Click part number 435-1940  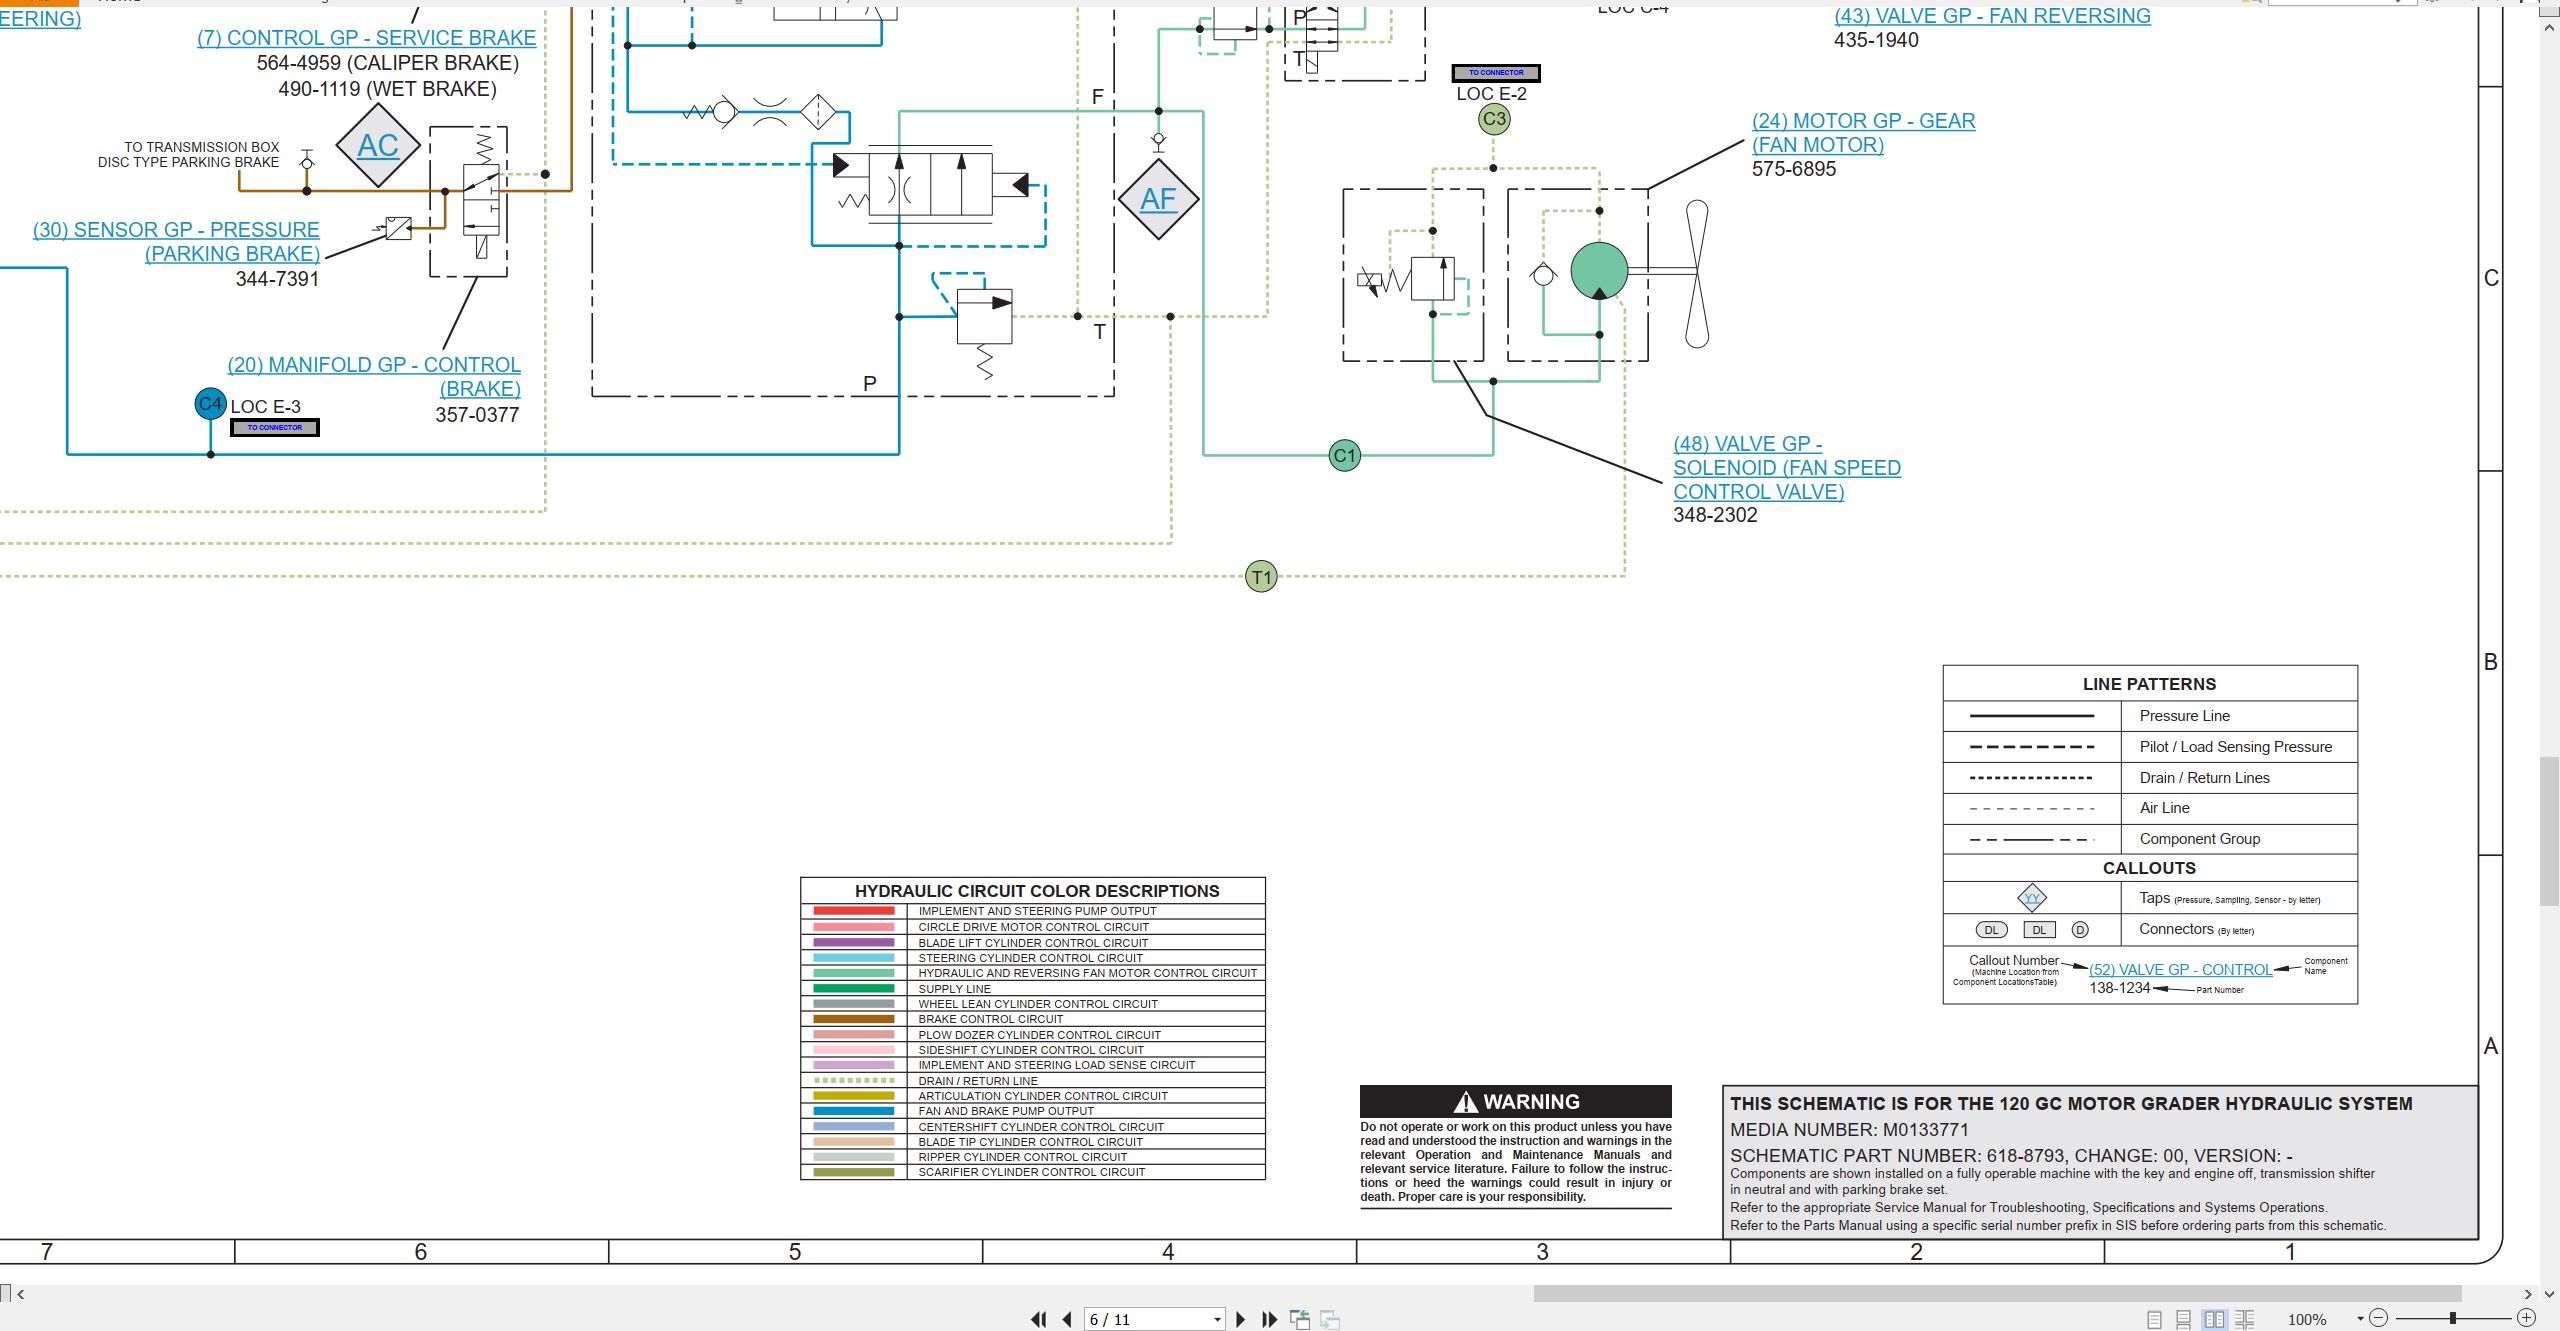[x=1876, y=40]
